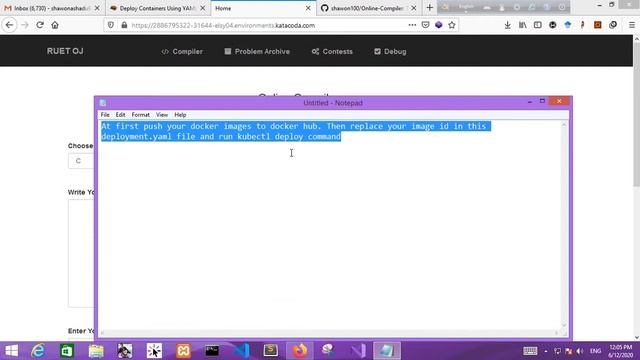Click the tracking protection shield icon
Screen dimensions: 640x360
(x=111, y=25)
